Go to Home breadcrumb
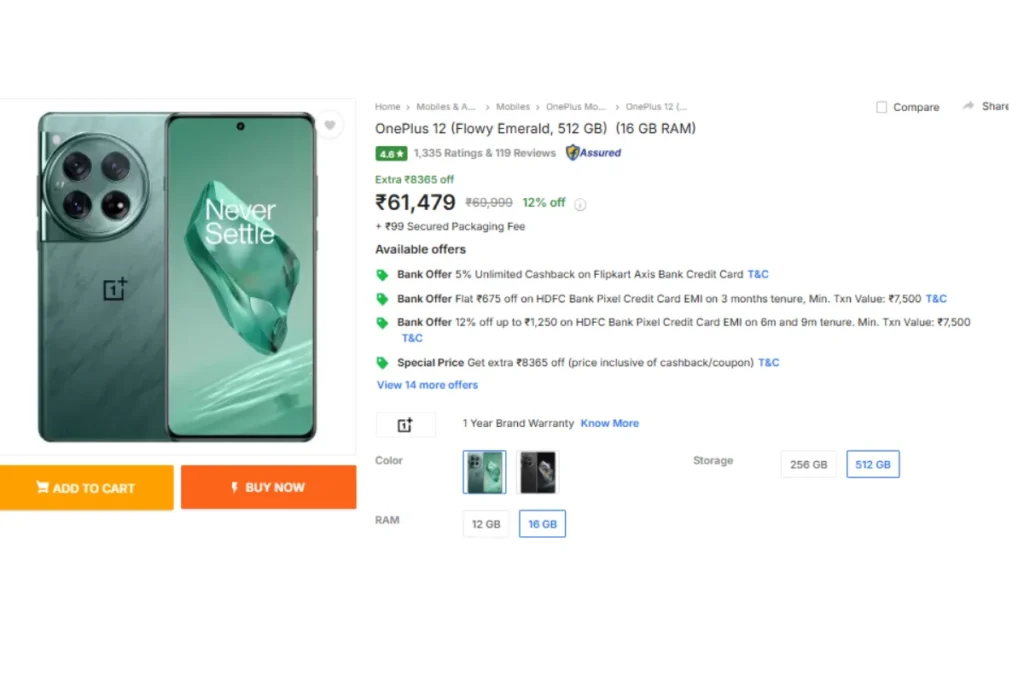 pyautogui.click(x=387, y=107)
